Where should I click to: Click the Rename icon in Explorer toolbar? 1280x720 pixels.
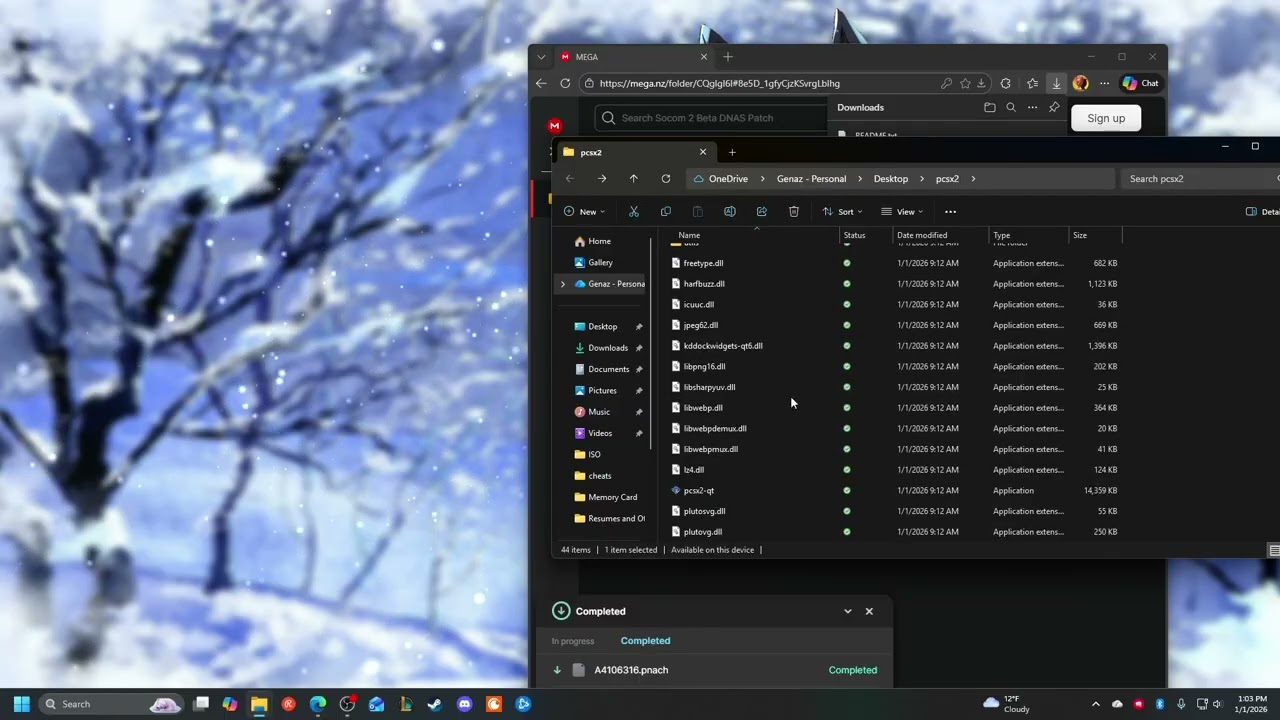pos(730,212)
